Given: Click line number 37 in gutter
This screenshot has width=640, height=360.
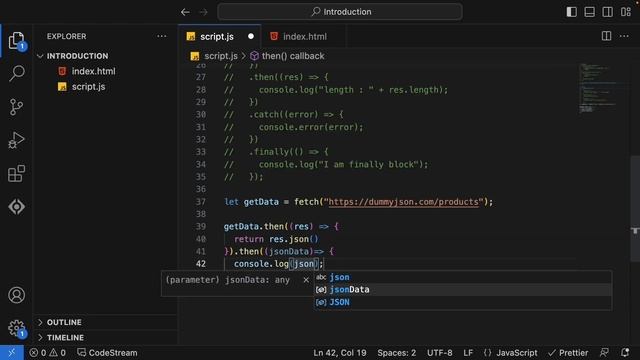Looking at the screenshot, I should [201, 202].
